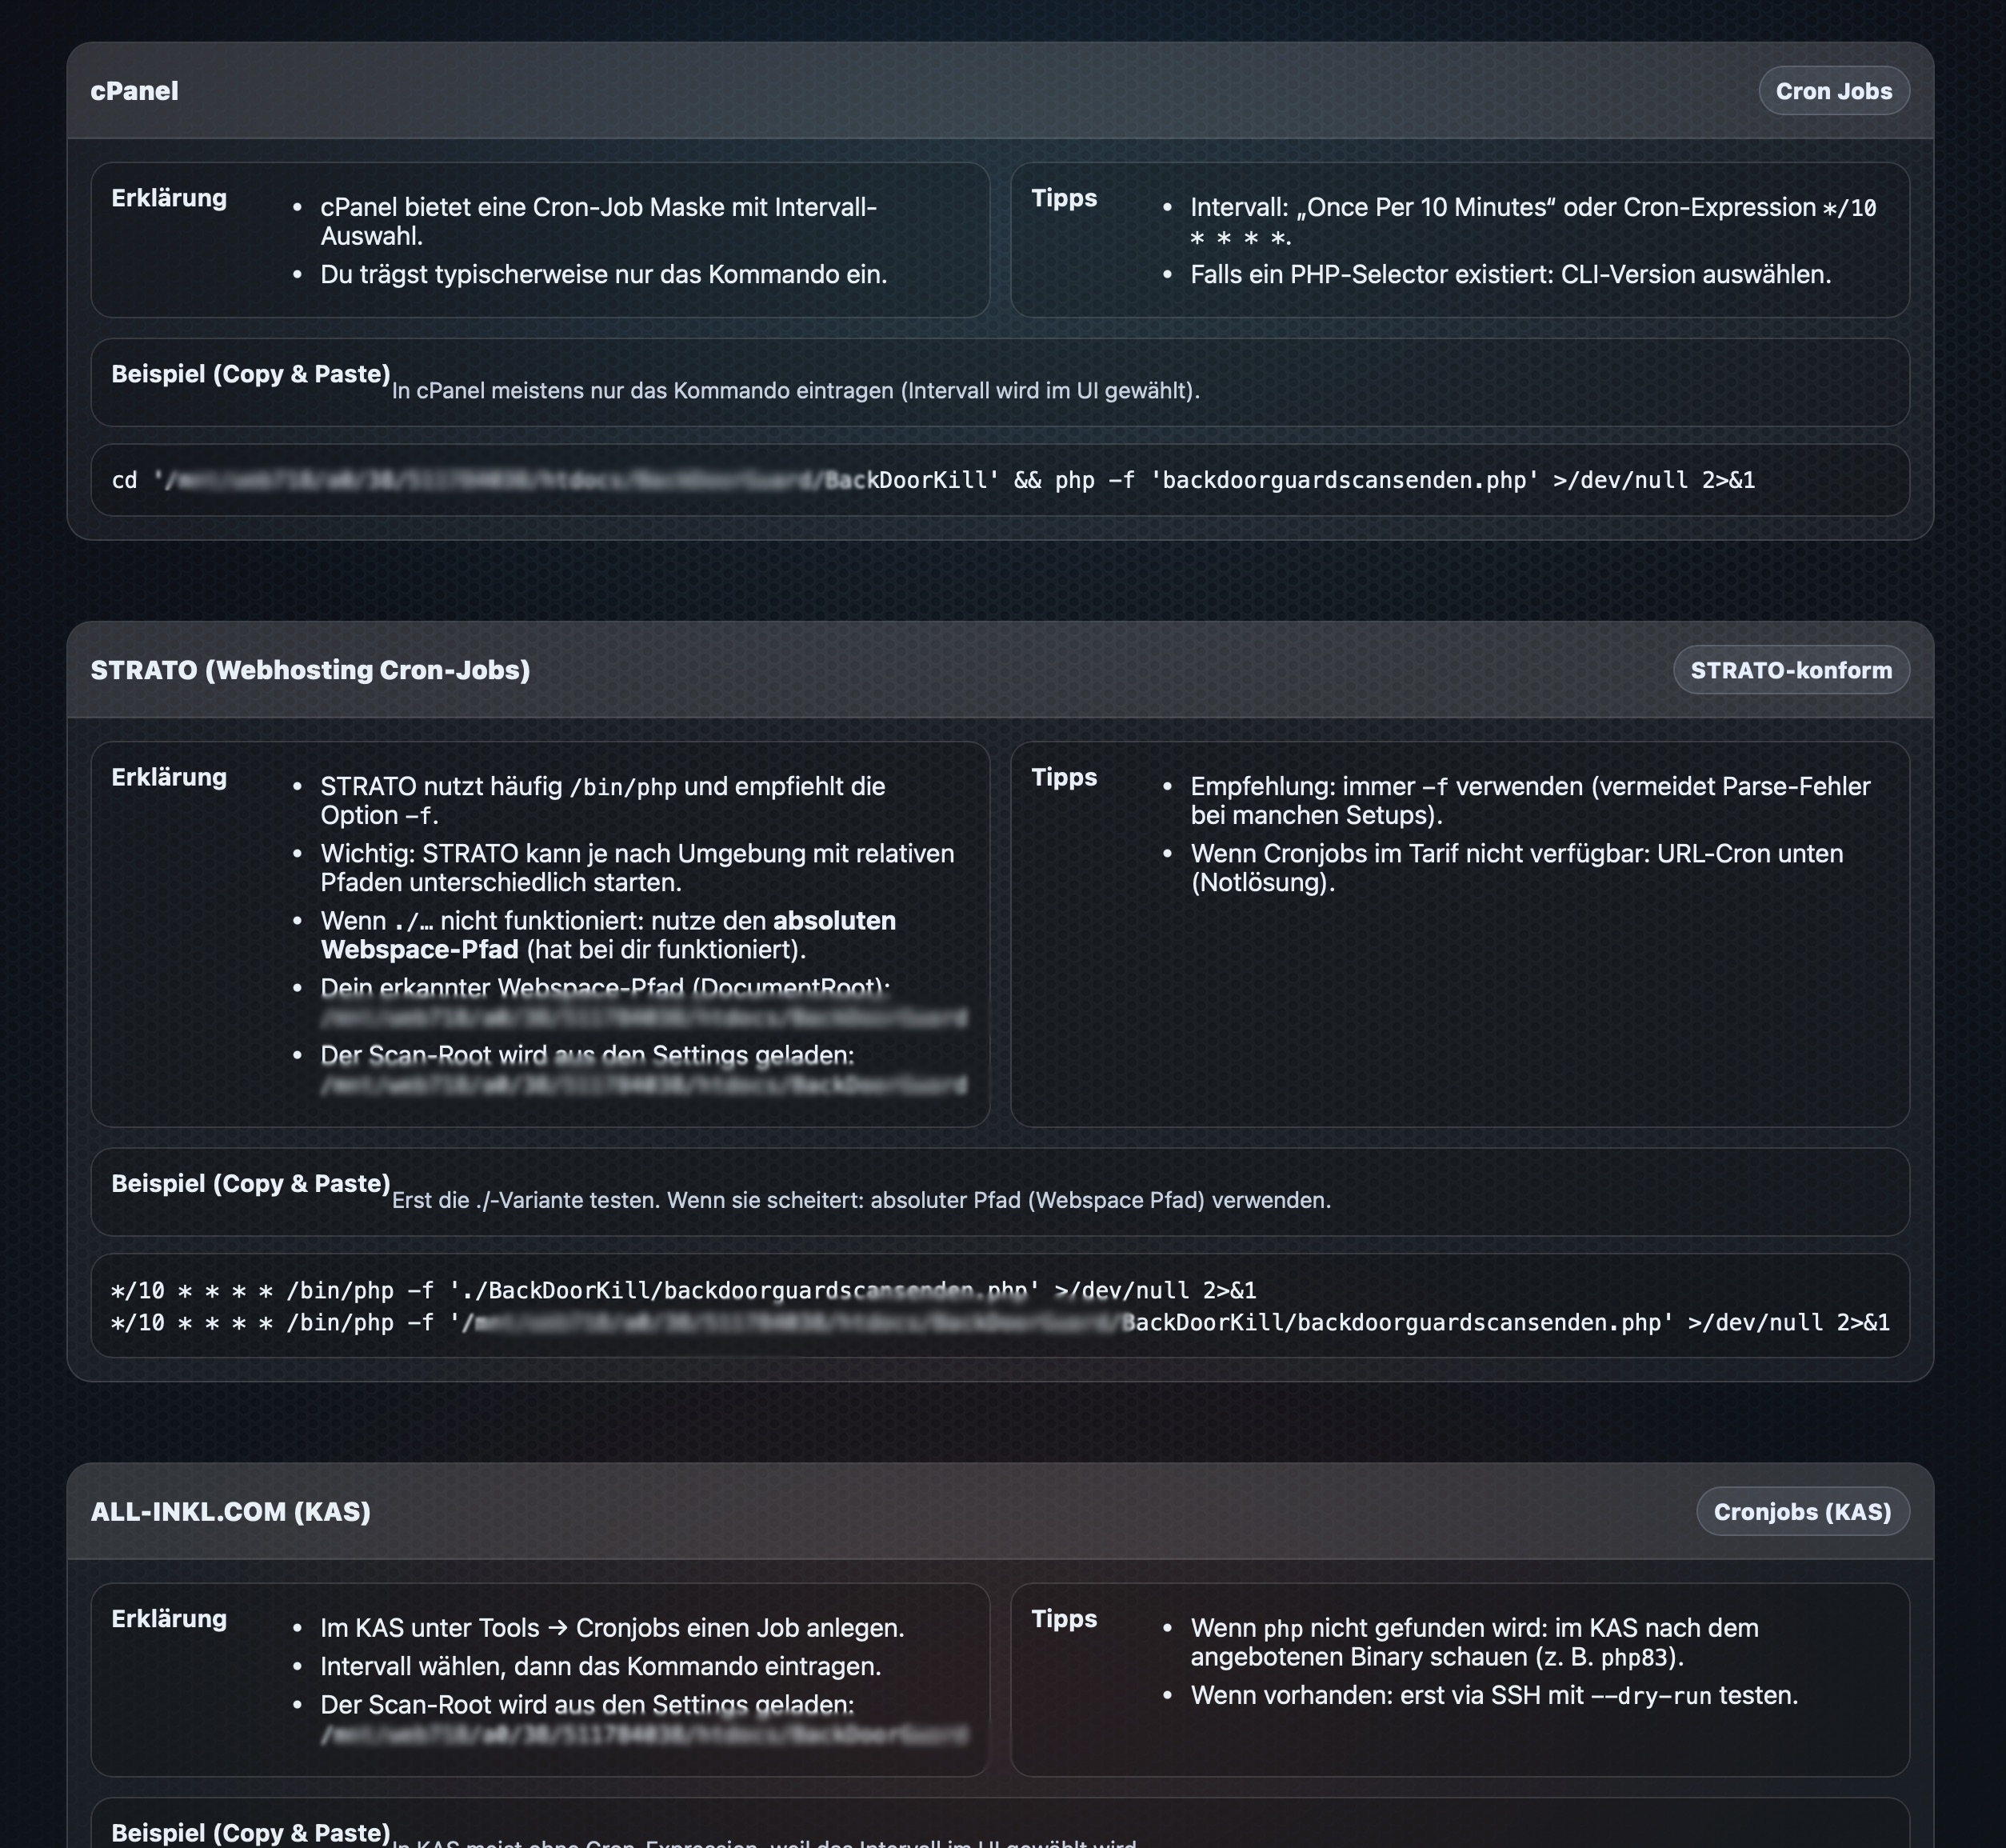Screen dimensions: 2006x1848
Task: Click "Beispiel (Copy & Paste)" label under cPanel
Action: click(250, 374)
